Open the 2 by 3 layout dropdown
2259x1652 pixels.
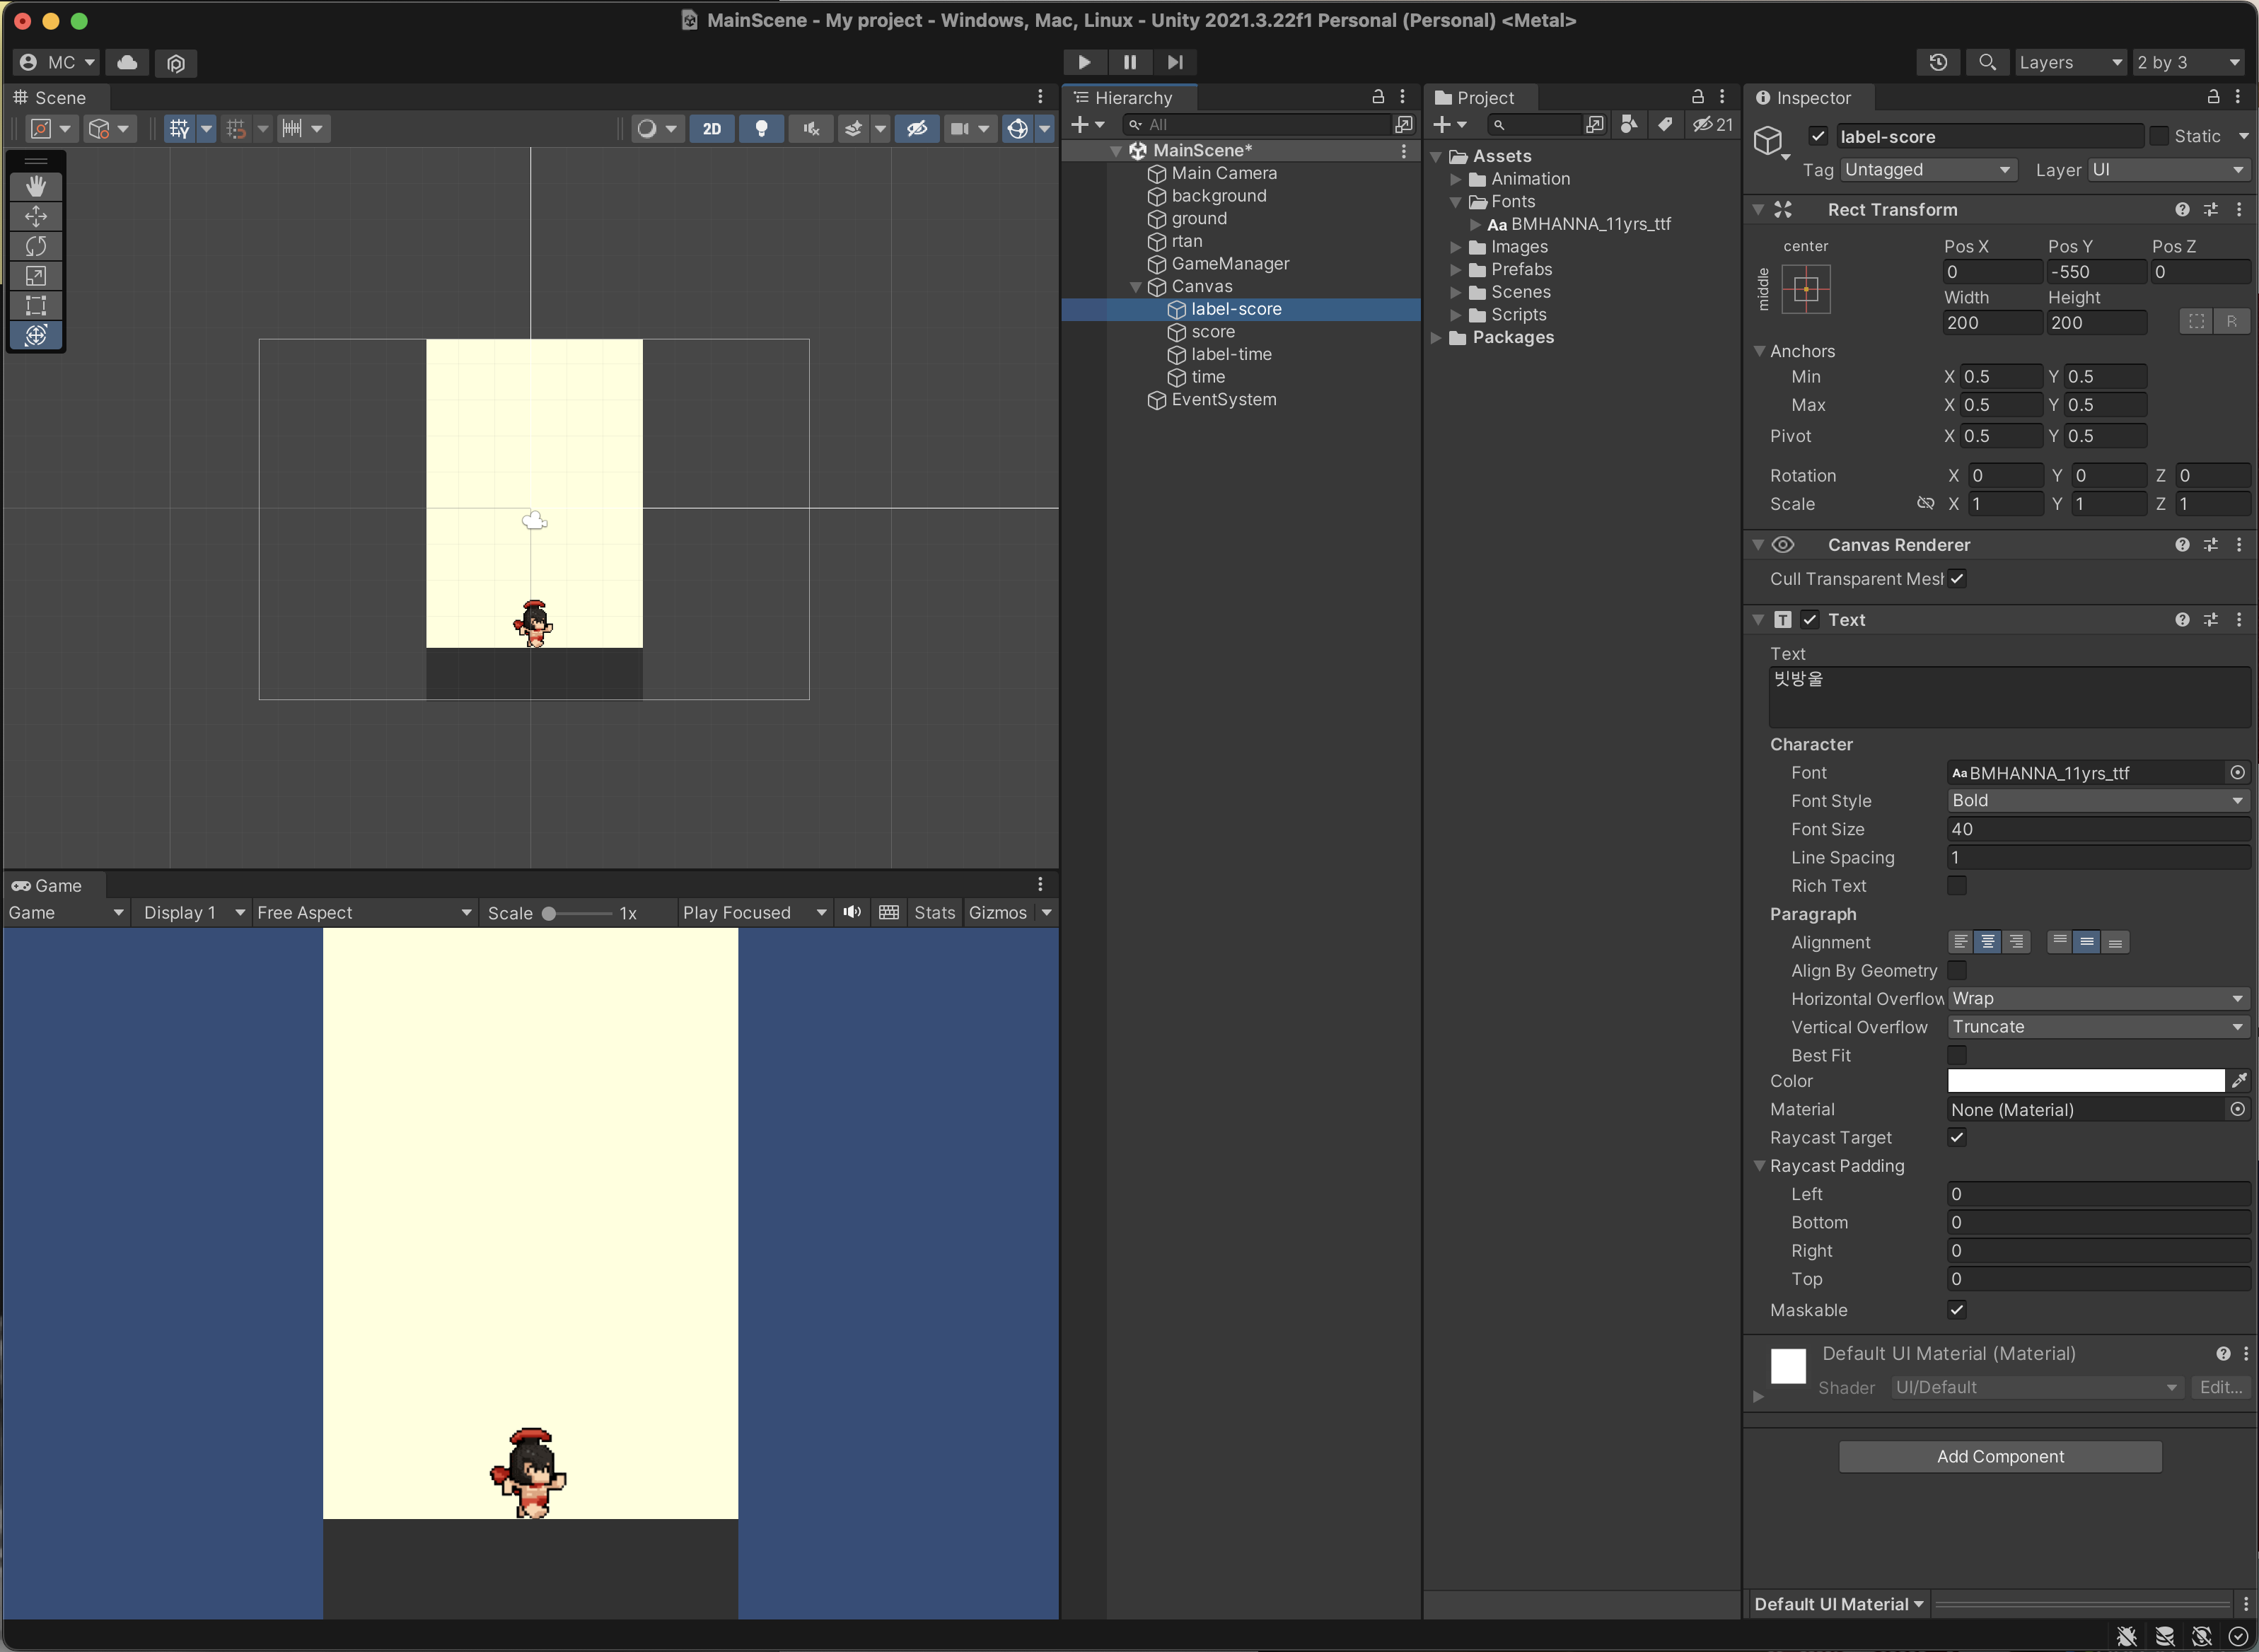click(x=2190, y=62)
